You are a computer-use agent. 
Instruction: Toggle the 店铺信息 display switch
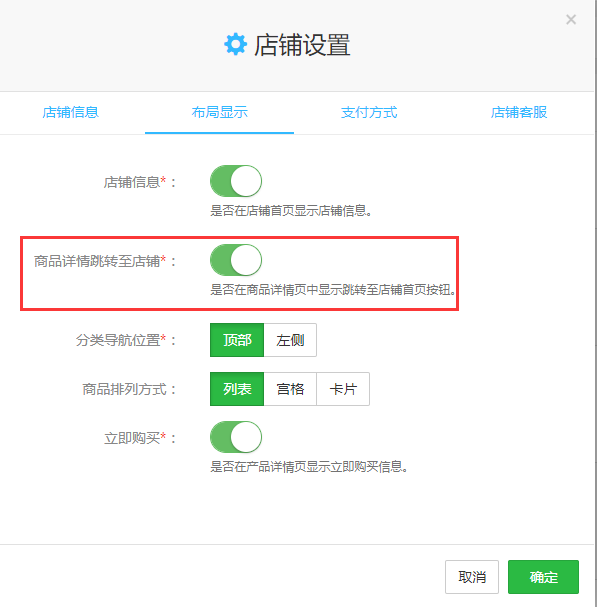[x=236, y=181]
